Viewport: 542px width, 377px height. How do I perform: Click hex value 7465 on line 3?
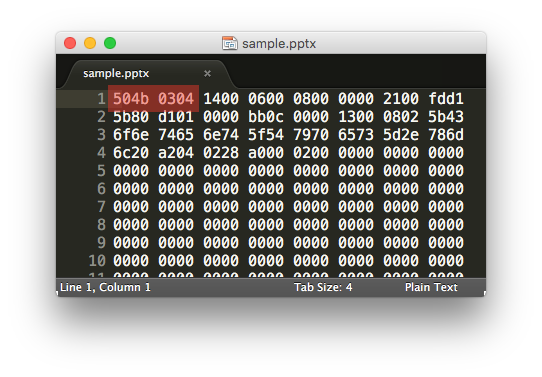(176, 135)
